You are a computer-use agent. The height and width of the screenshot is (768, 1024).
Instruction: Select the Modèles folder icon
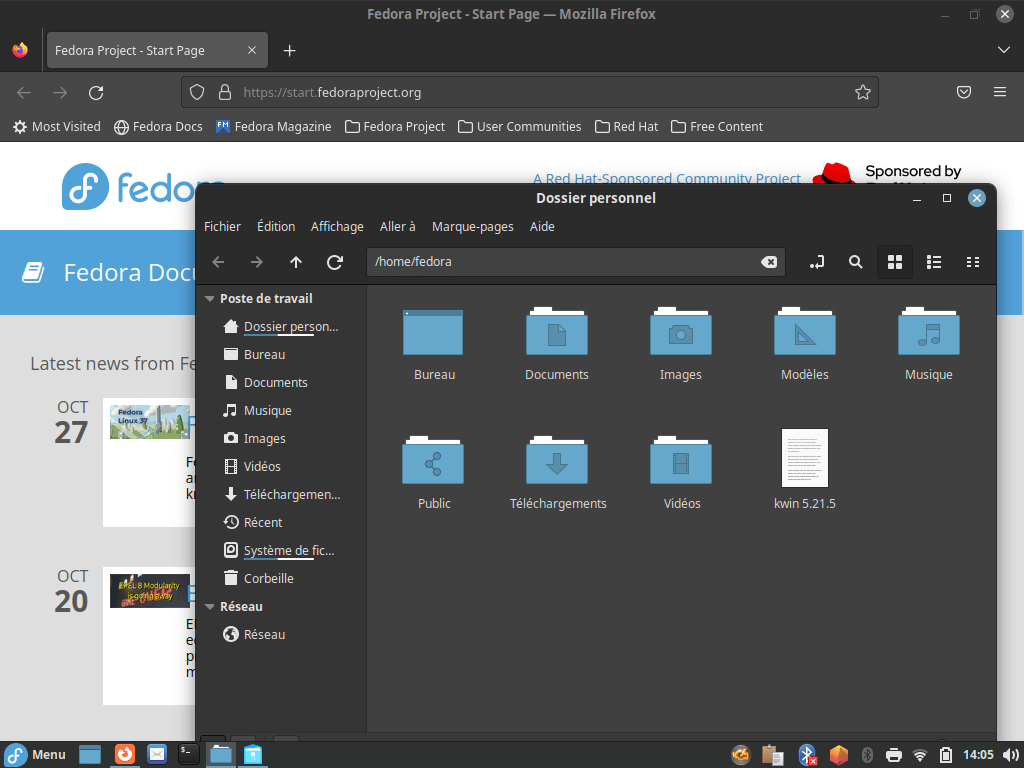[x=805, y=332]
